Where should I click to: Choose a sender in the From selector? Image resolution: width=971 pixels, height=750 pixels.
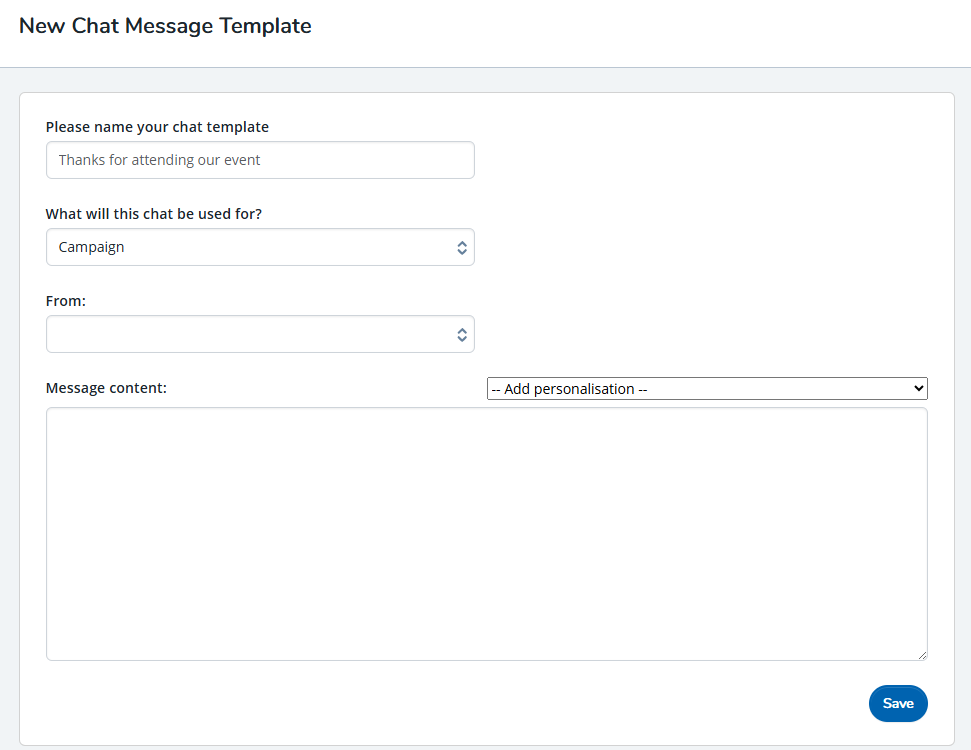tap(260, 334)
